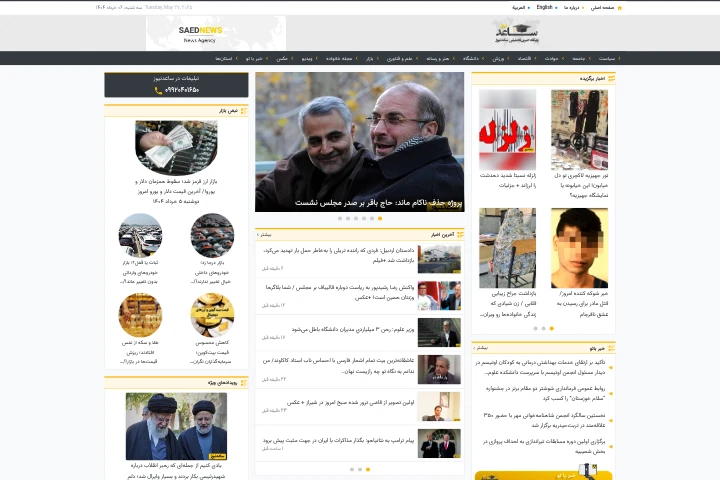Open the red زلزله earthquake news image

pos(507,130)
